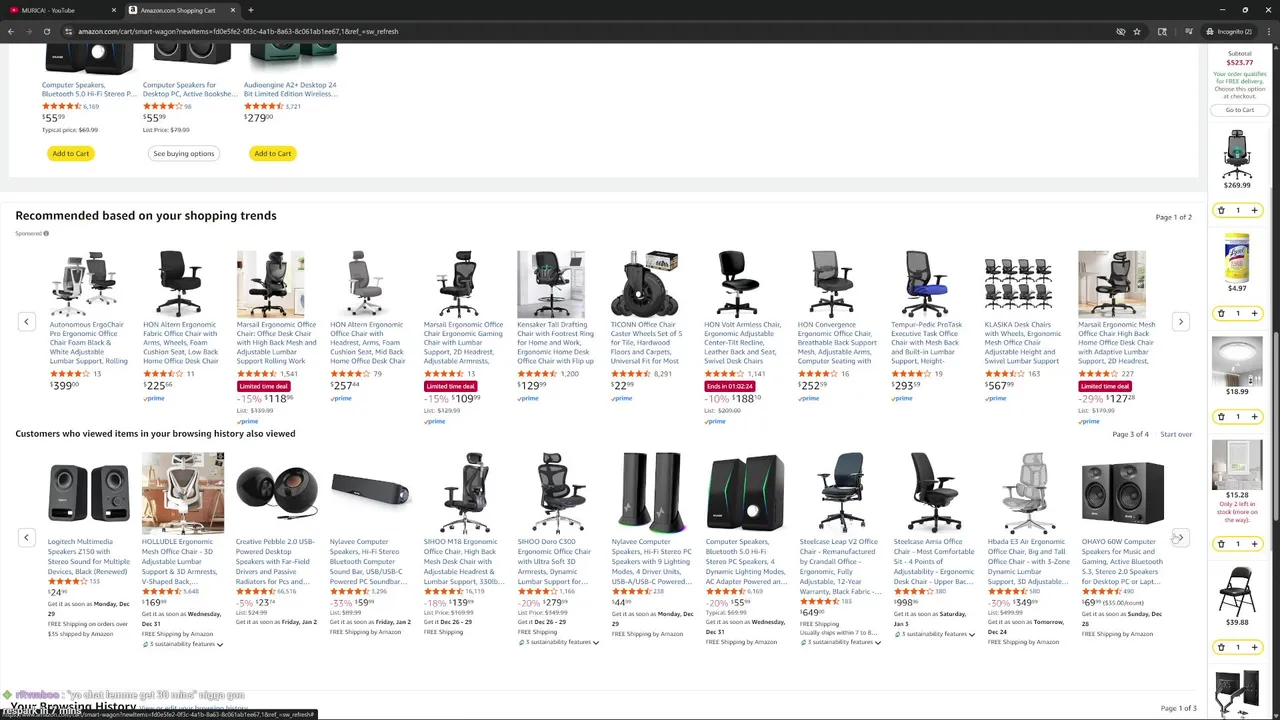Click the Sponsored label under recommendations heading
1280x720 pixels.
[30, 233]
